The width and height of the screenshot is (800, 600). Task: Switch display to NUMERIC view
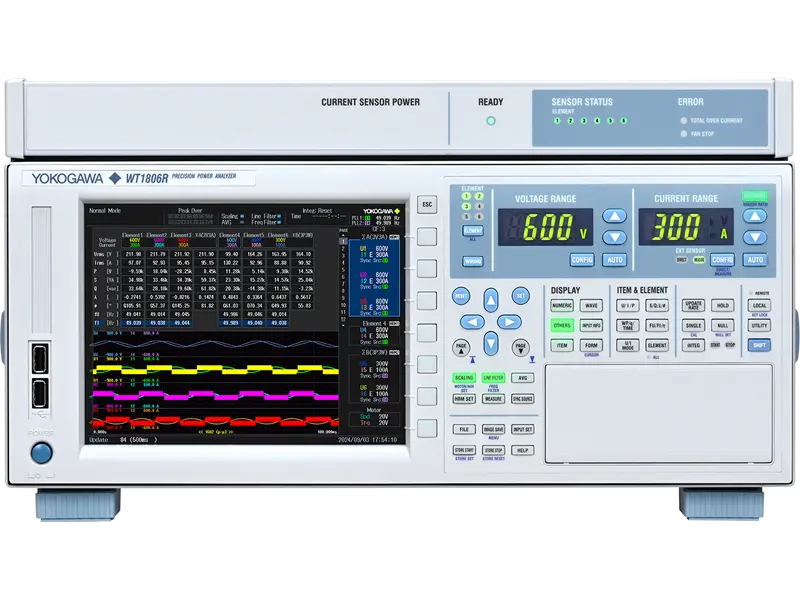click(x=562, y=305)
